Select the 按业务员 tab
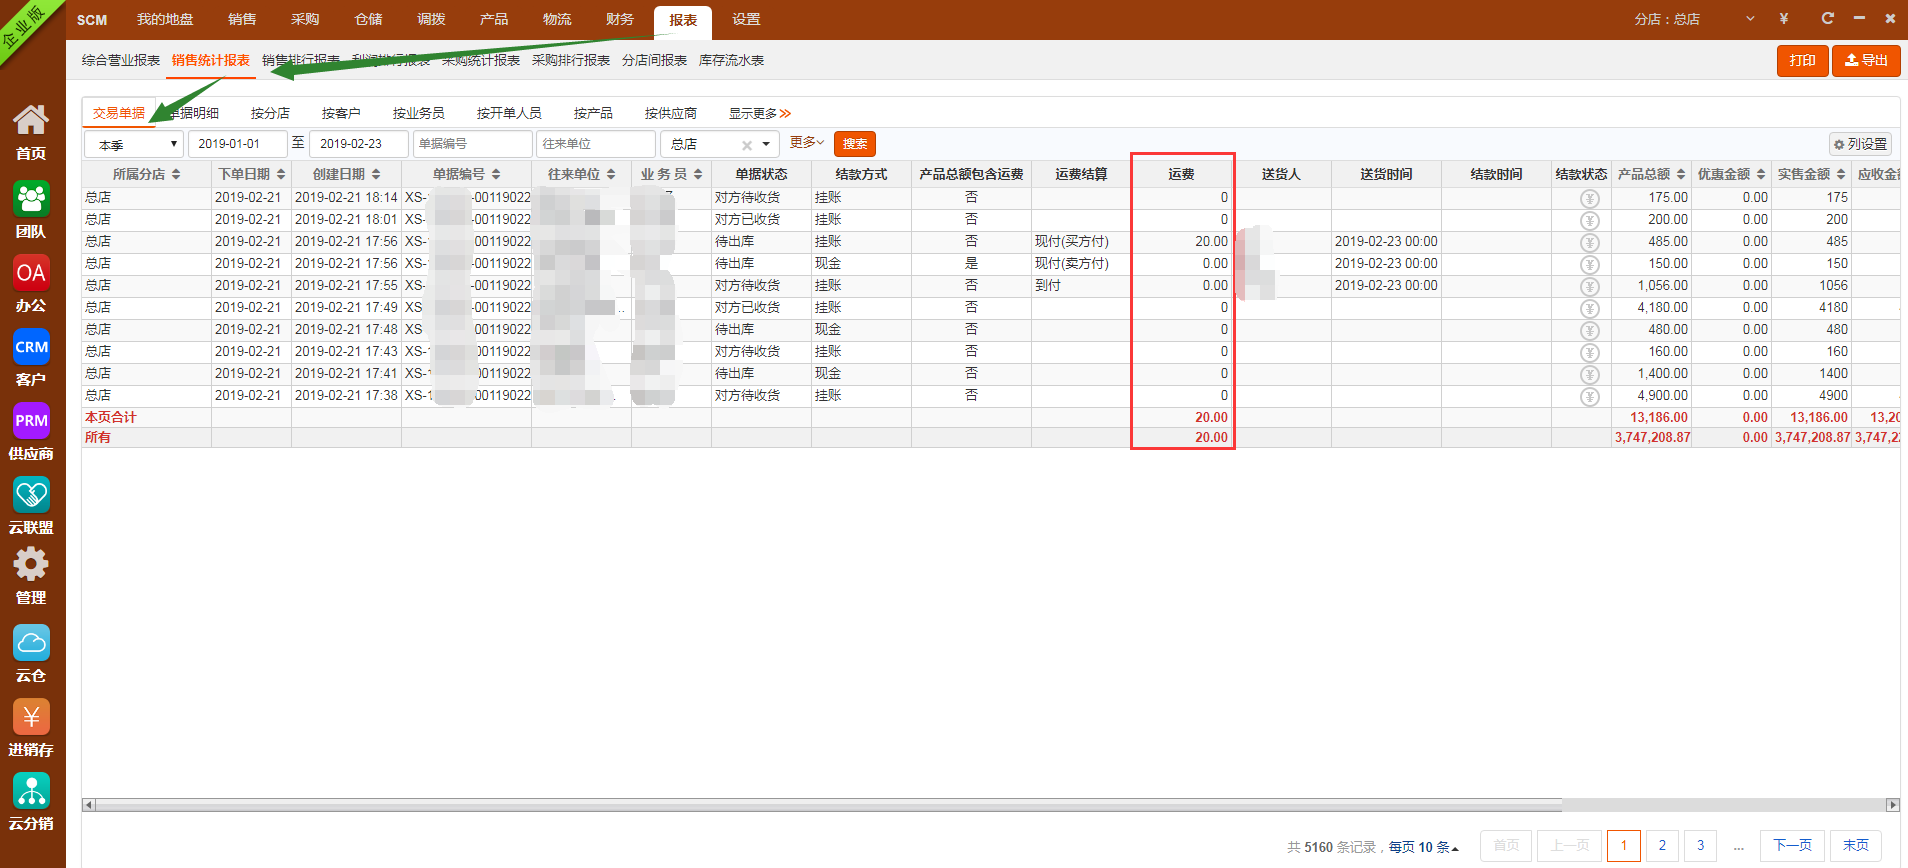 [418, 113]
